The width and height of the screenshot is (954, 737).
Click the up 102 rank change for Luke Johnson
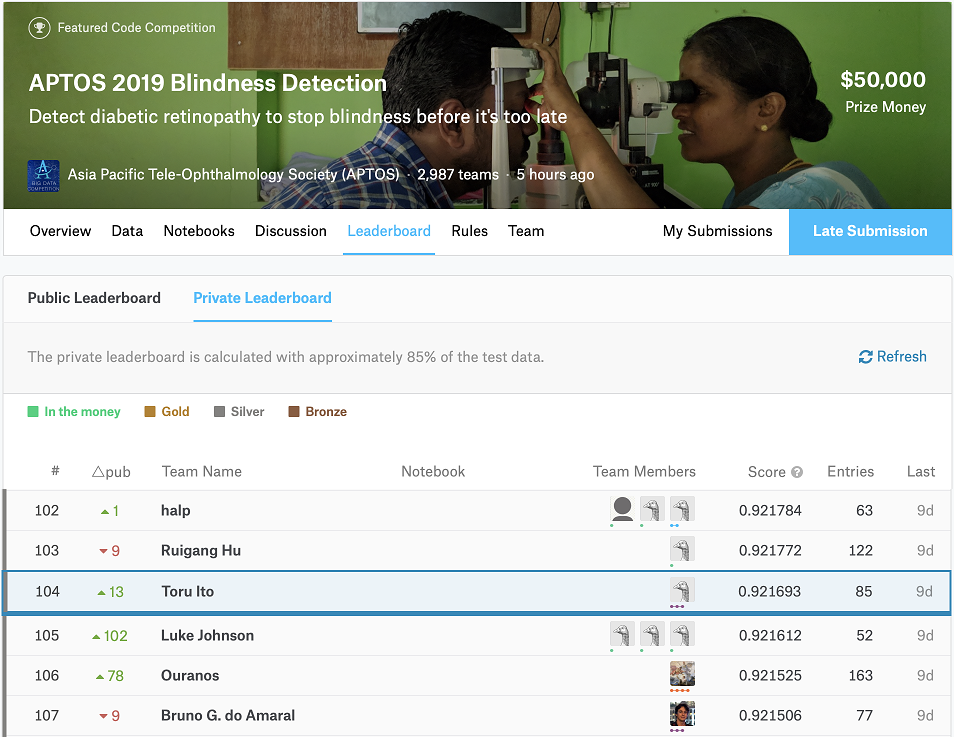[110, 636]
